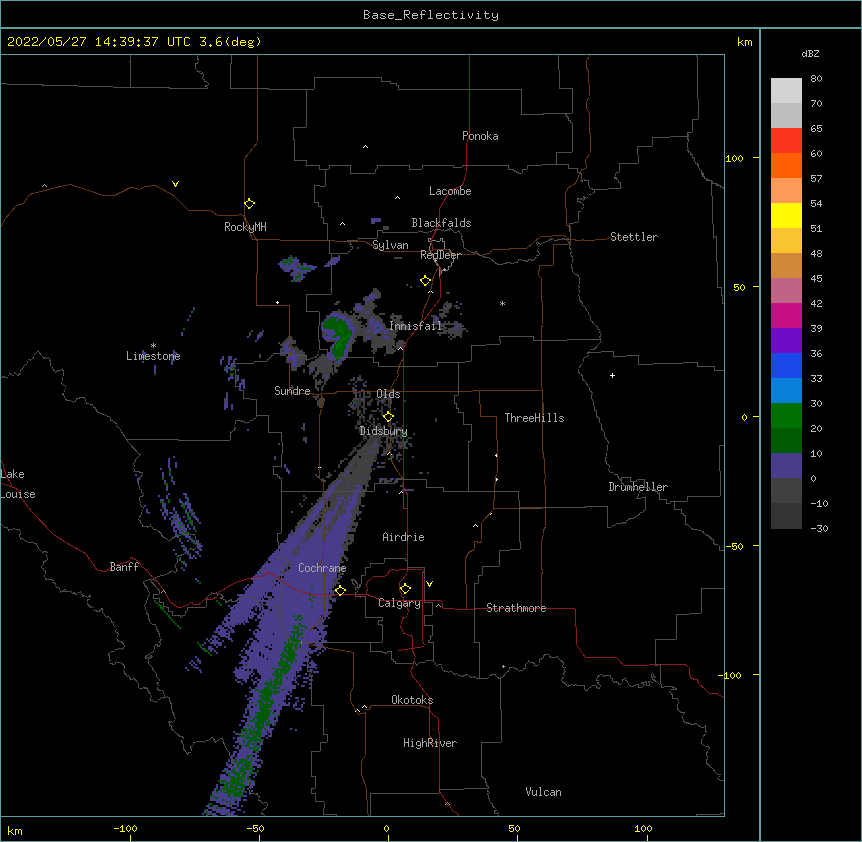862x842 pixels.
Task: Click the yellow V marker east of Calgary
Action: (x=429, y=584)
